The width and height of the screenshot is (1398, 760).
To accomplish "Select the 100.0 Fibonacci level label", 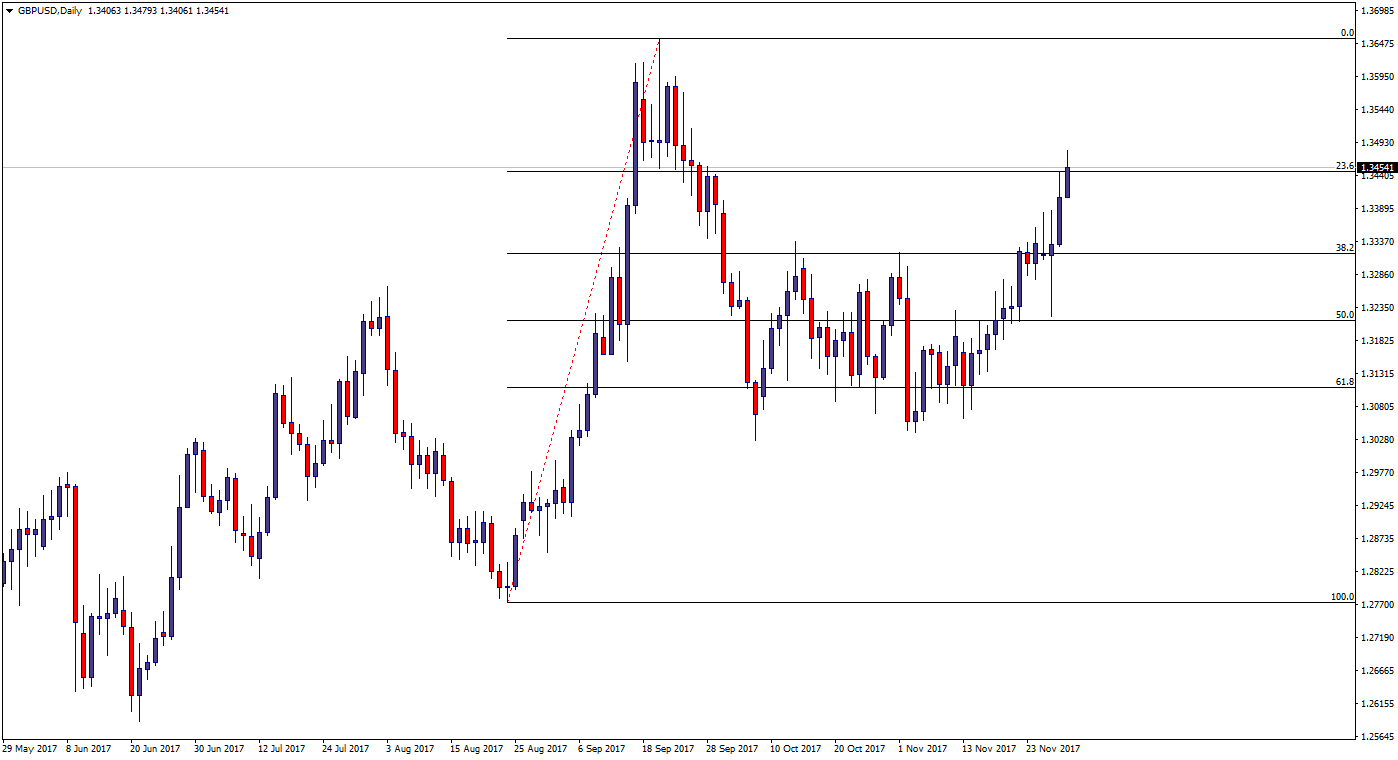I will click(x=1341, y=597).
